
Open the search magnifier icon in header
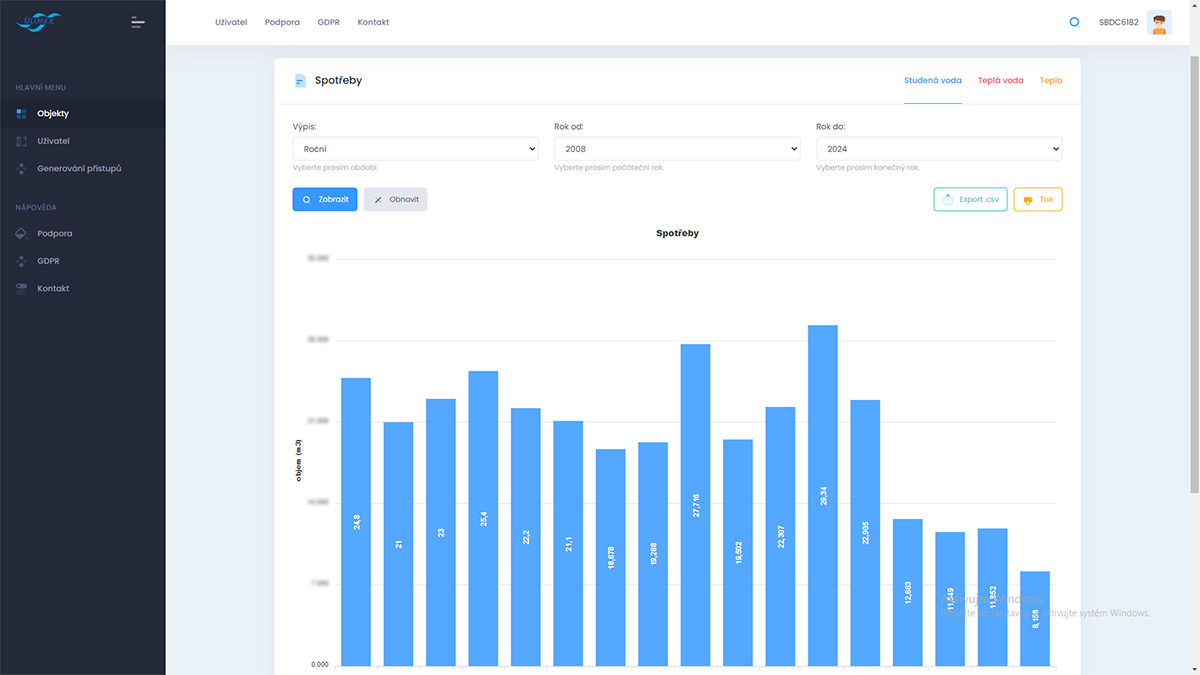(1074, 22)
